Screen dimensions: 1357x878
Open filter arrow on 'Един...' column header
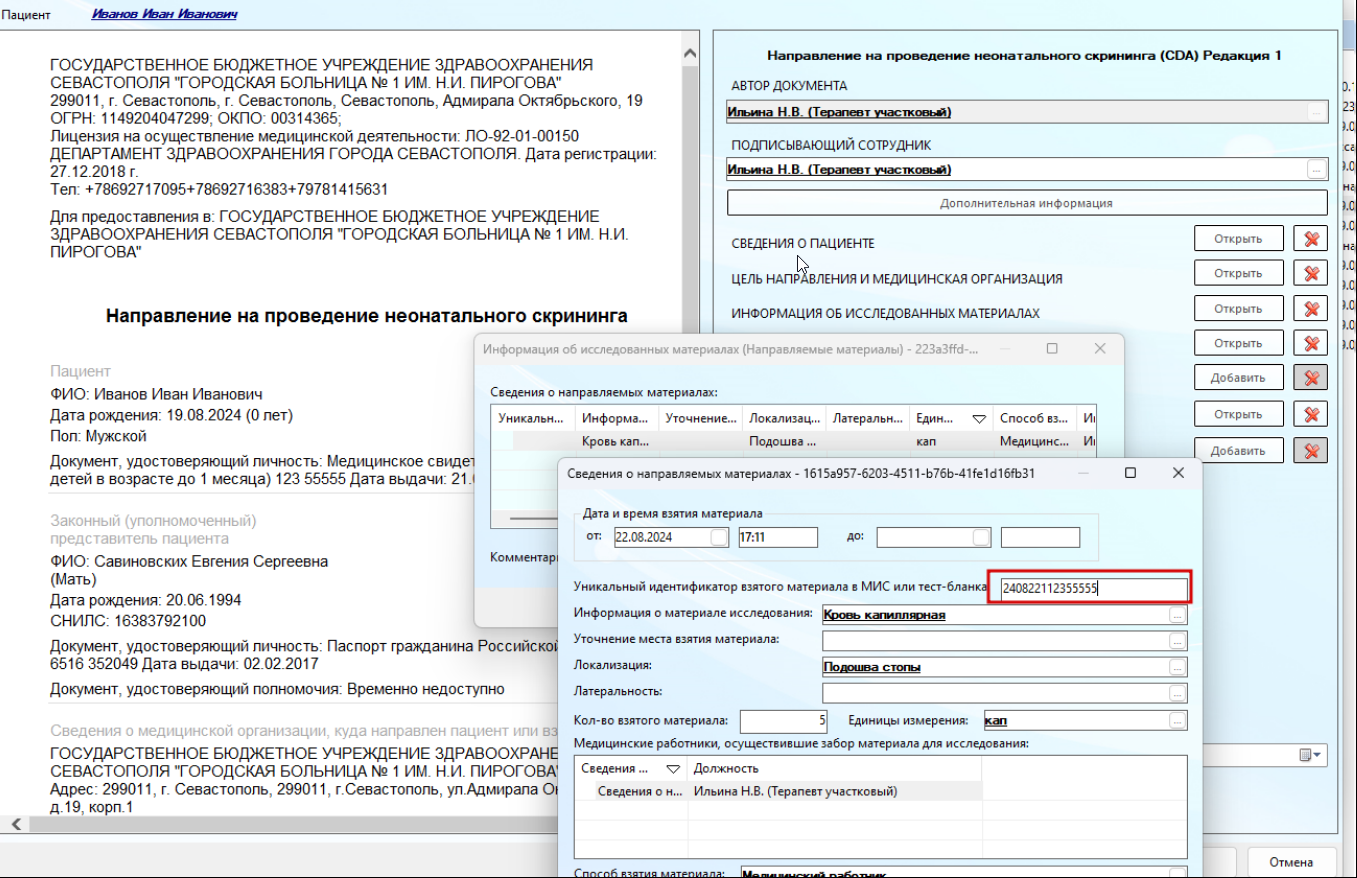coord(979,420)
